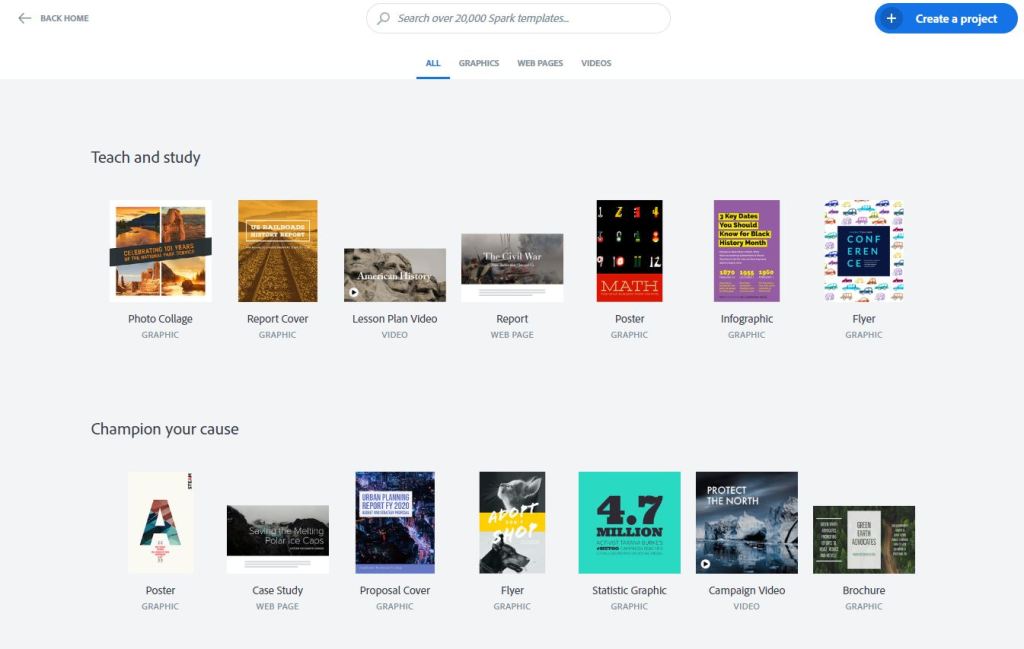The image size is (1024, 649).
Task: Select the Videos tab
Action: (596, 63)
